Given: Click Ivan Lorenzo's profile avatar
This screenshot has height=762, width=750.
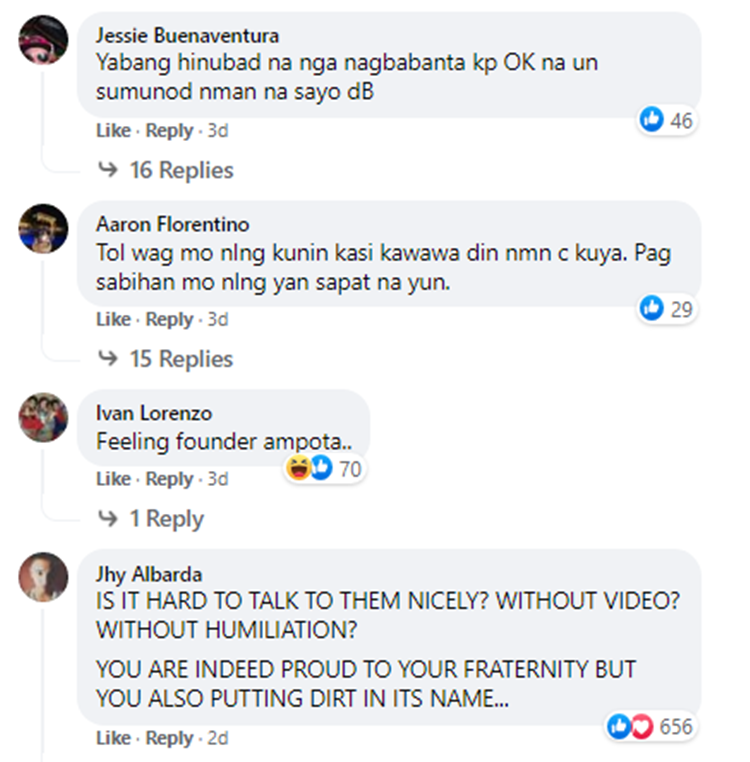Looking at the screenshot, I should click(x=43, y=417).
